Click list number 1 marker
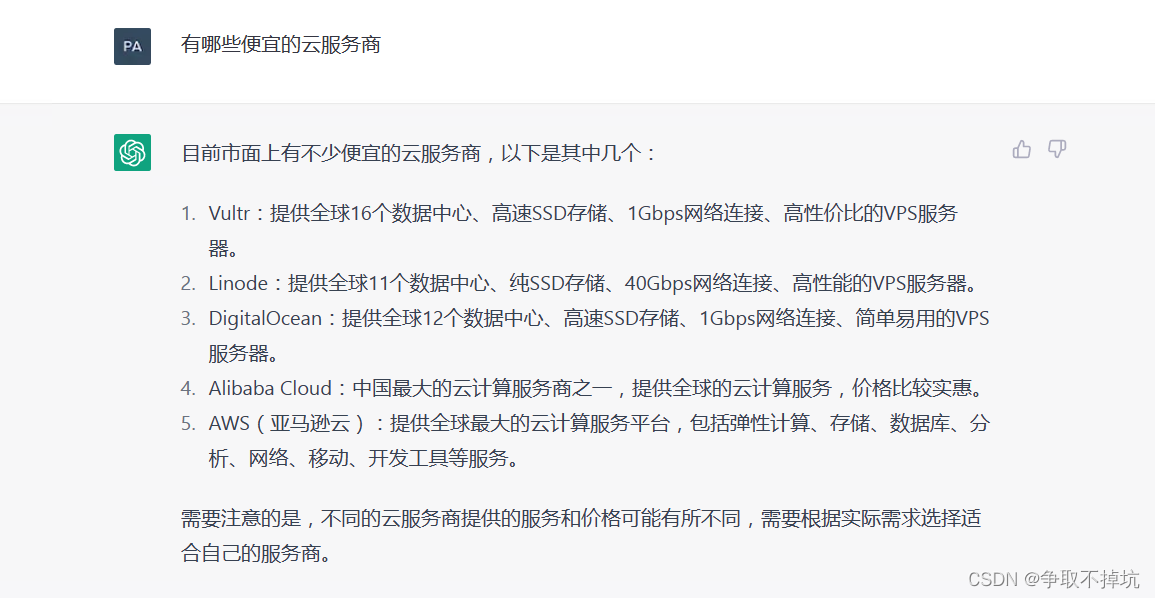Screen dimensions: 1155x598 point(189,214)
